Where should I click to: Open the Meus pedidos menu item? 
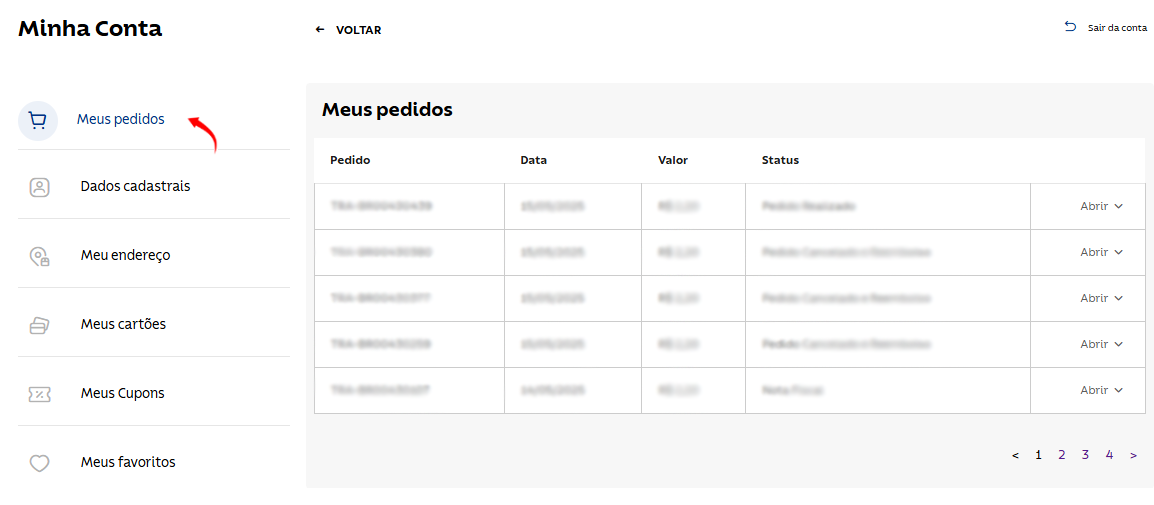coord(121,119)
